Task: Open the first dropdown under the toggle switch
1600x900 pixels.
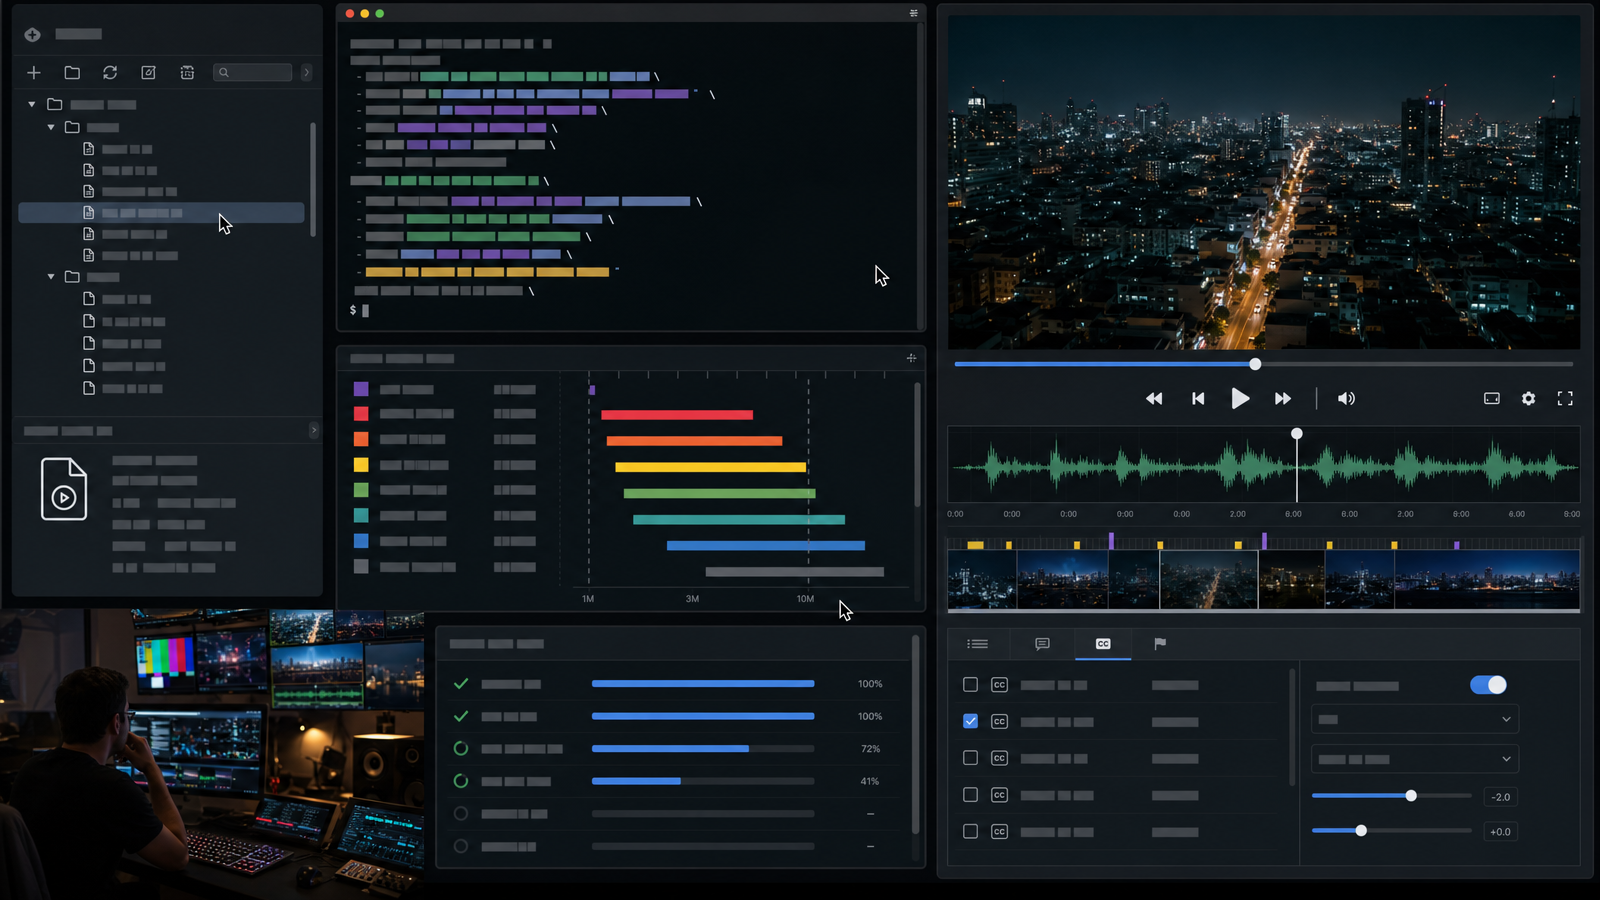Action: click(x=1415, y=719)
